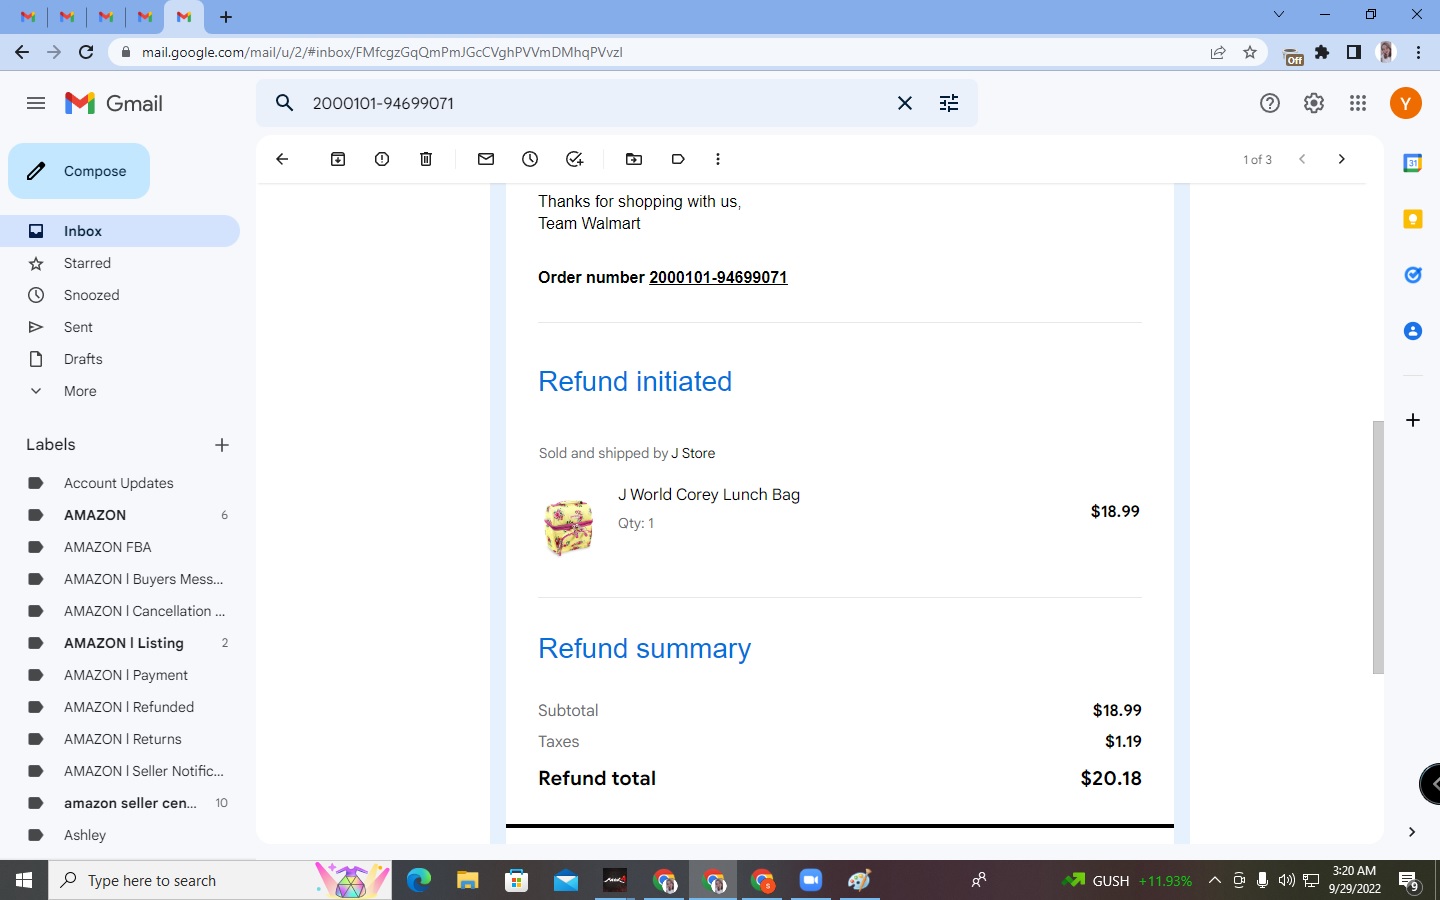The image size is (1440, 900).
Task: Open Google Tasks side panel
Action: (1413, 275)
